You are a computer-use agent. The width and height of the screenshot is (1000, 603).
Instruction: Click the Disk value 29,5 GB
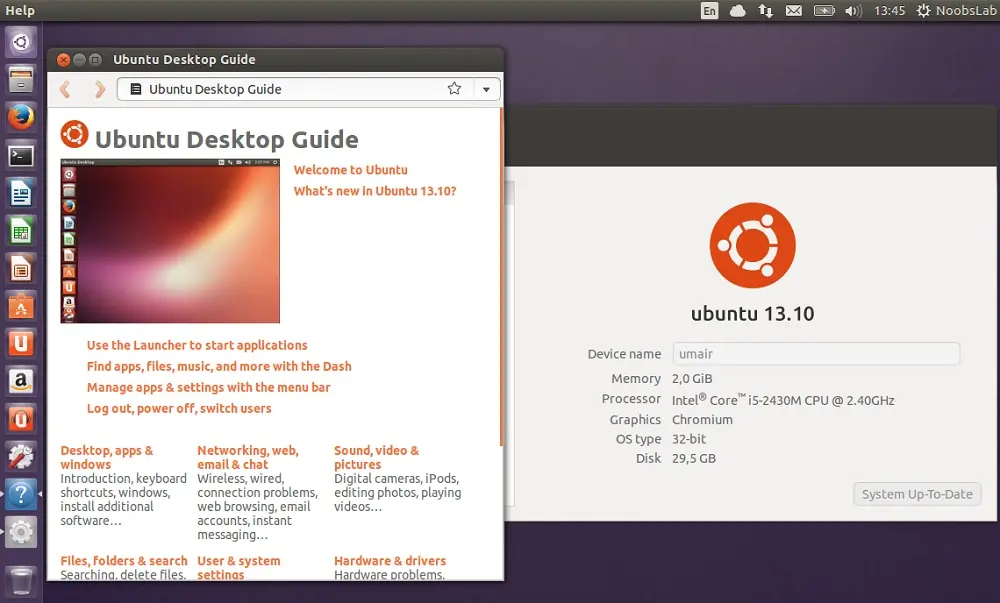pyautogui.click(x=694, y=458)
